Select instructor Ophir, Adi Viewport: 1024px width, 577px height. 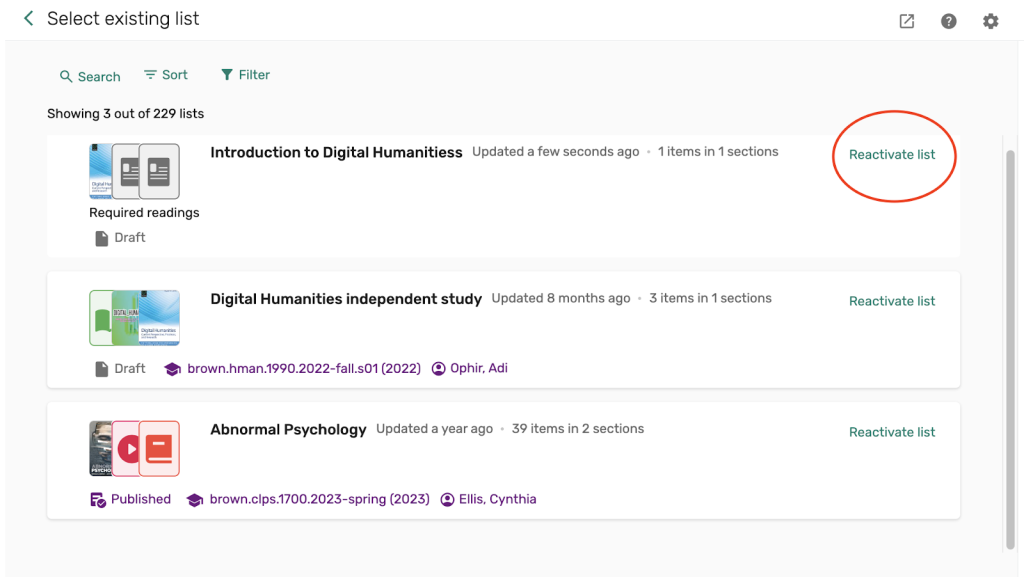[x=478, y=369]
